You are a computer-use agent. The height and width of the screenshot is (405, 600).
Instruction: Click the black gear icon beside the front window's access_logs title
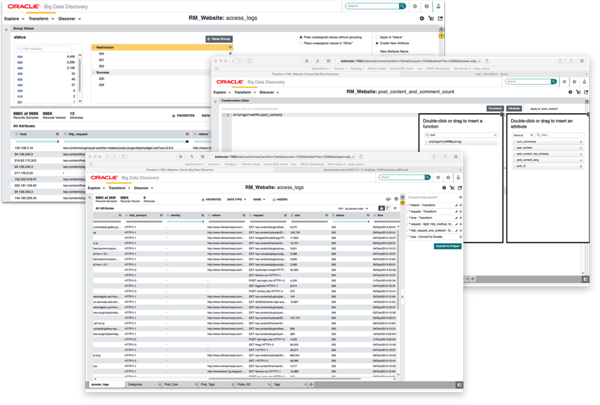coord(444,188)
